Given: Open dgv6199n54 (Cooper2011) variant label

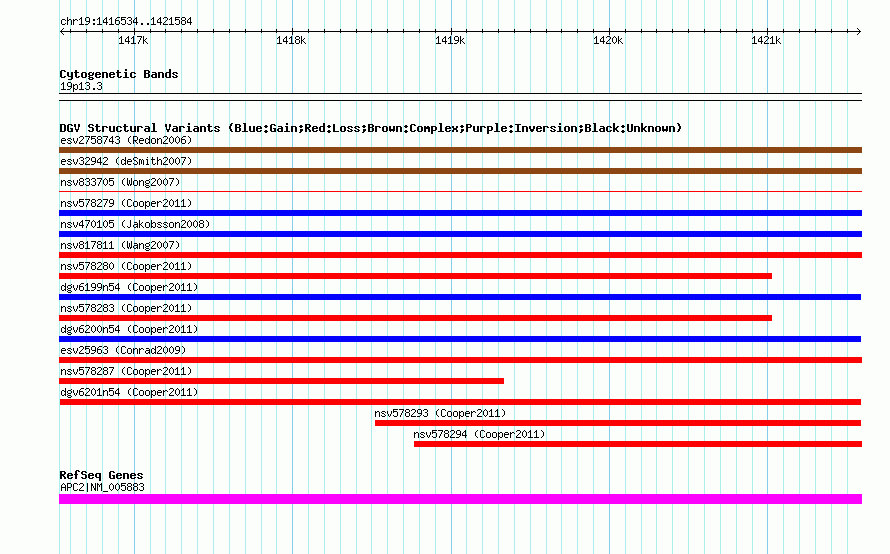Looking at the screenshot, I should pyautogui.click(x=129, y=287).
